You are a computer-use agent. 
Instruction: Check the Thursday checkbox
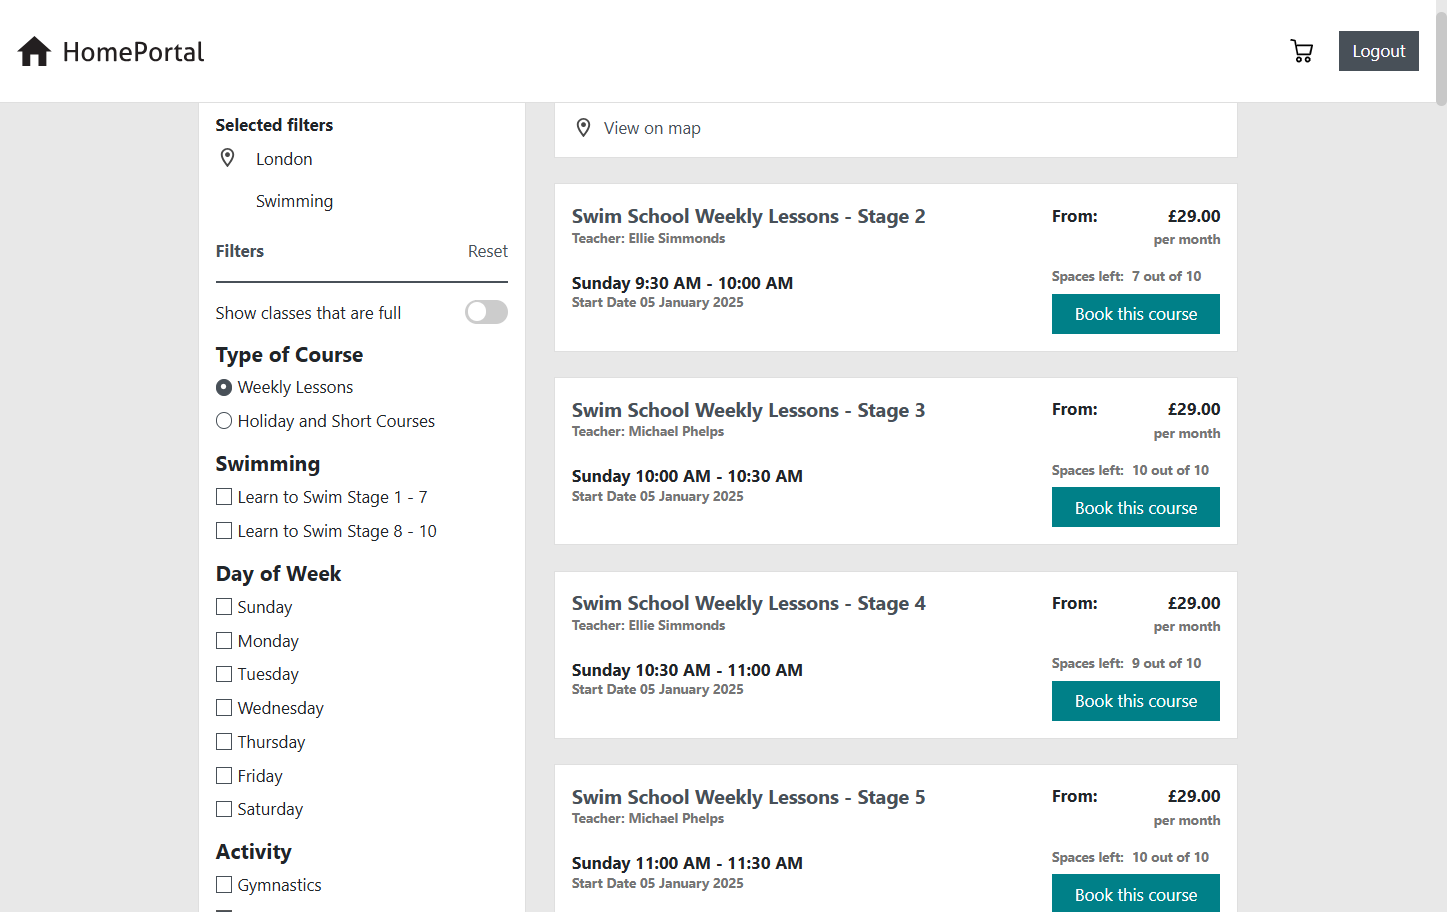[224, 742]
